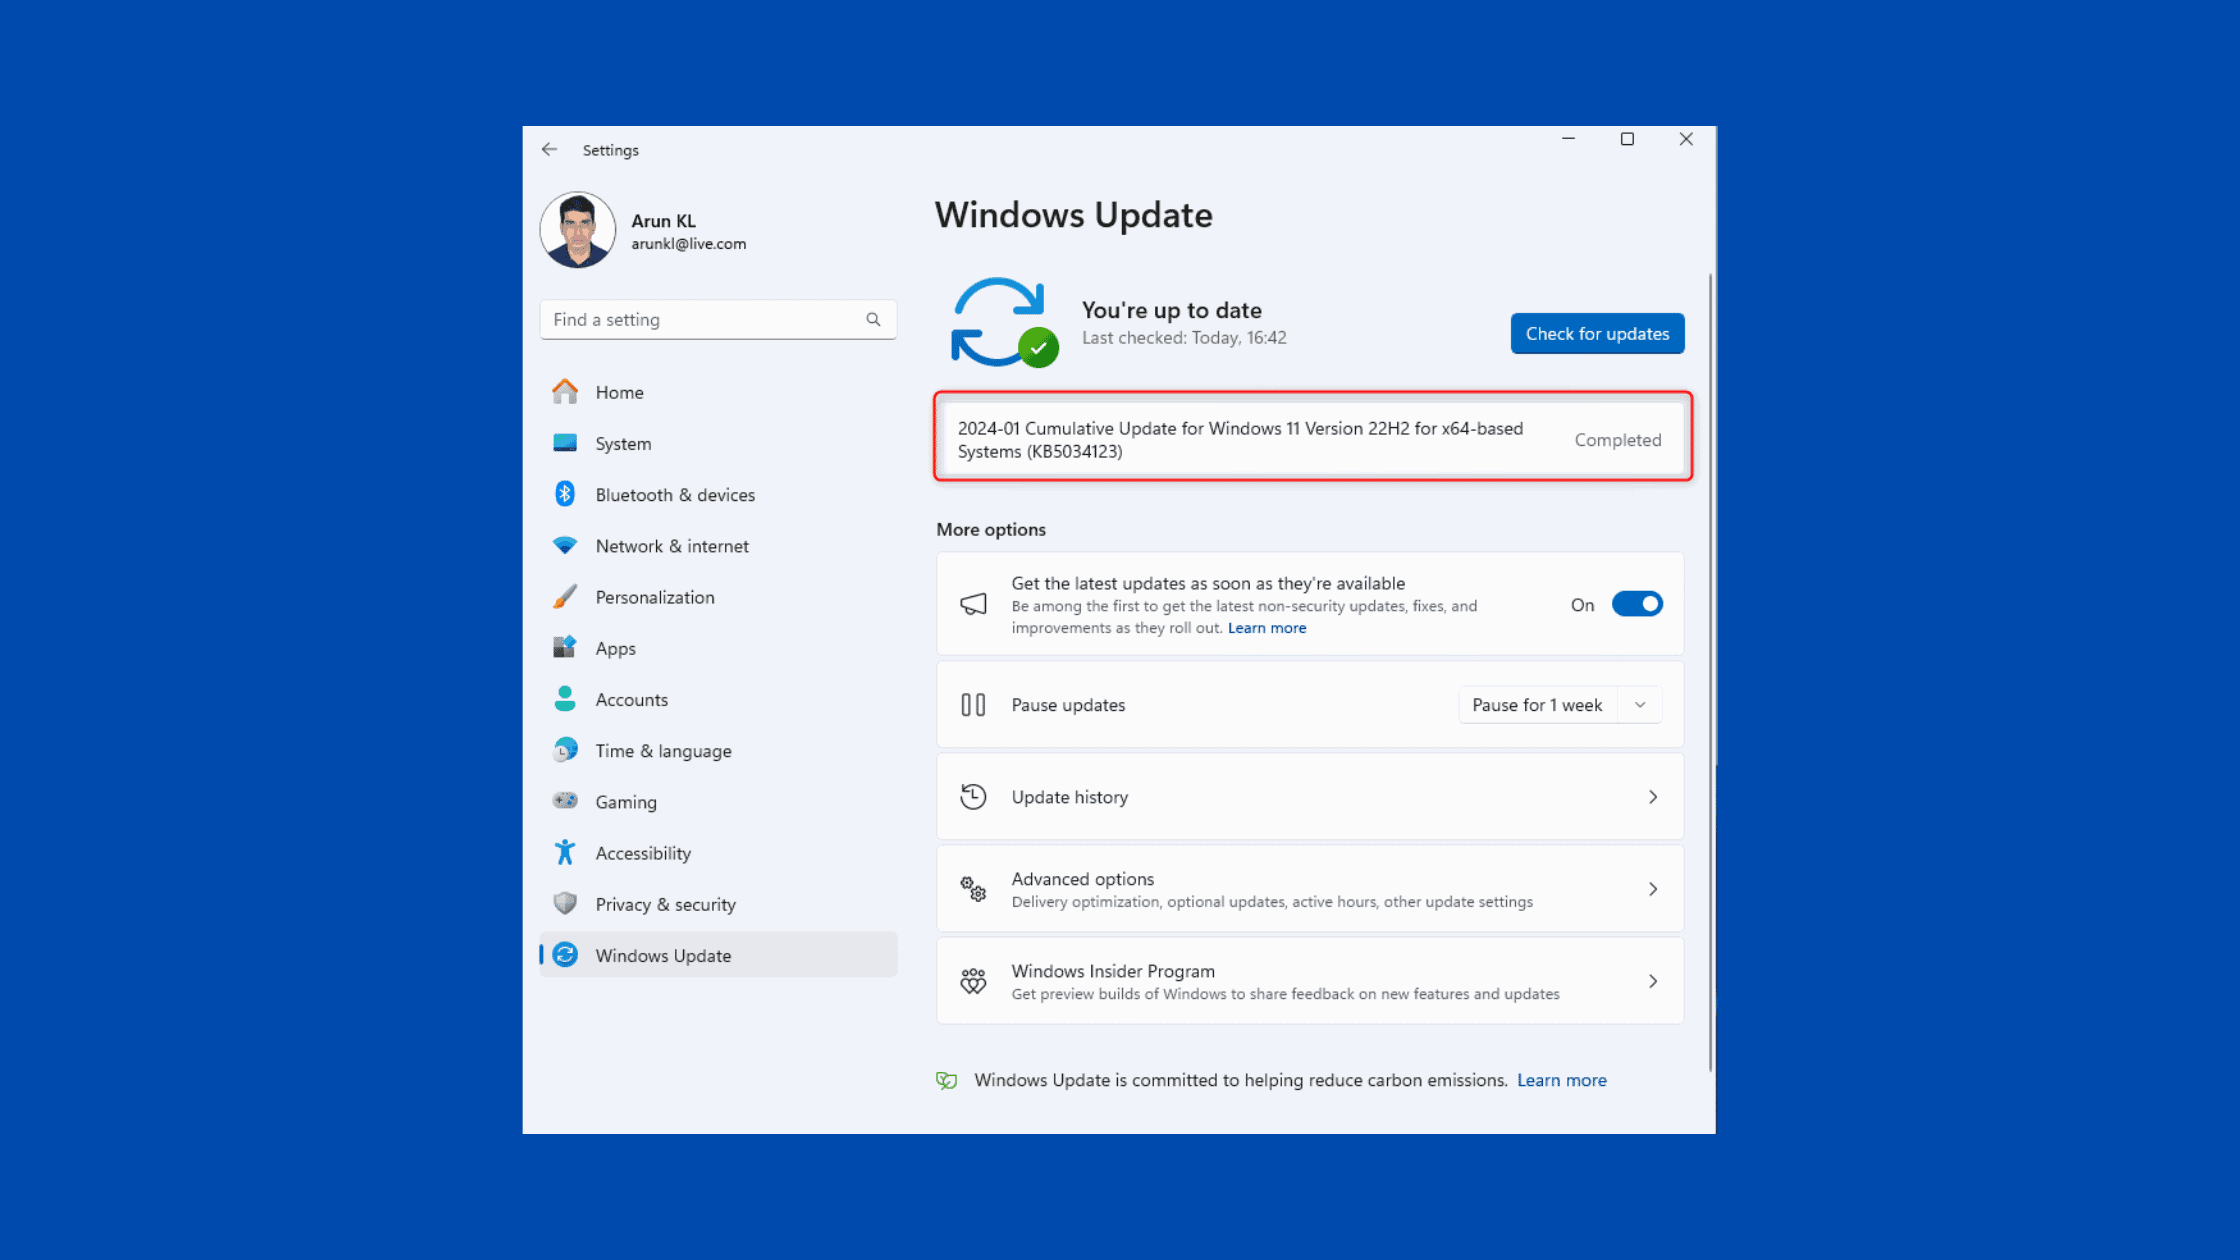
Task: Expand Advanced options settings chevron
Action: pyautogui.click(x=1652, y=889)
